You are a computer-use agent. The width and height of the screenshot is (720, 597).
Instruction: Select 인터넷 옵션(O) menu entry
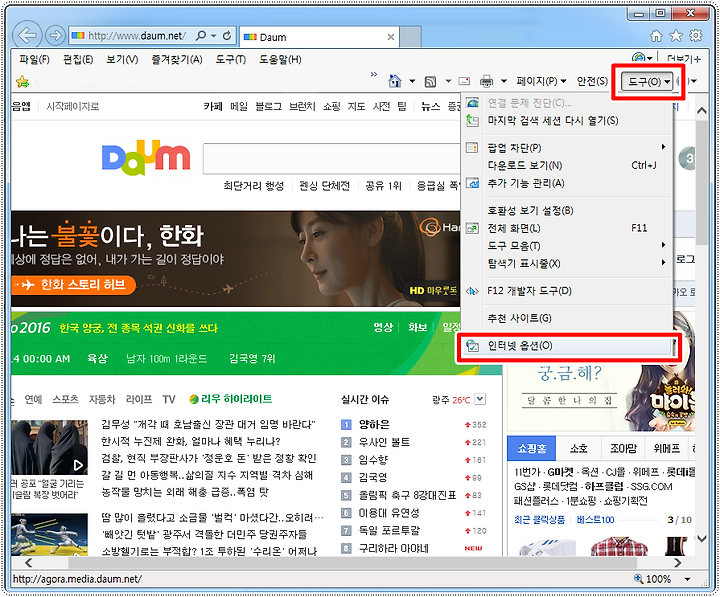[x=568, y=345]
